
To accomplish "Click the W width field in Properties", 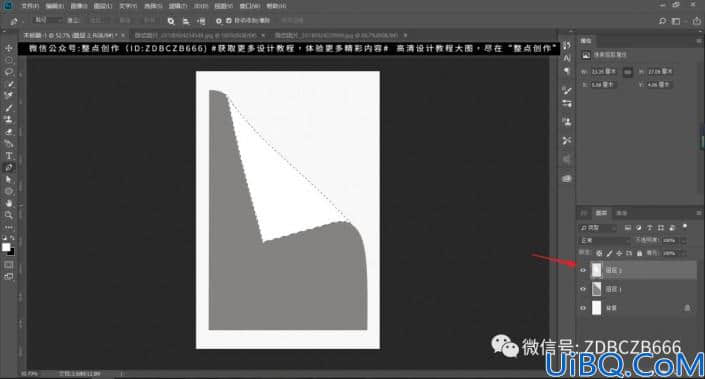I will click(x=604, y=72).
